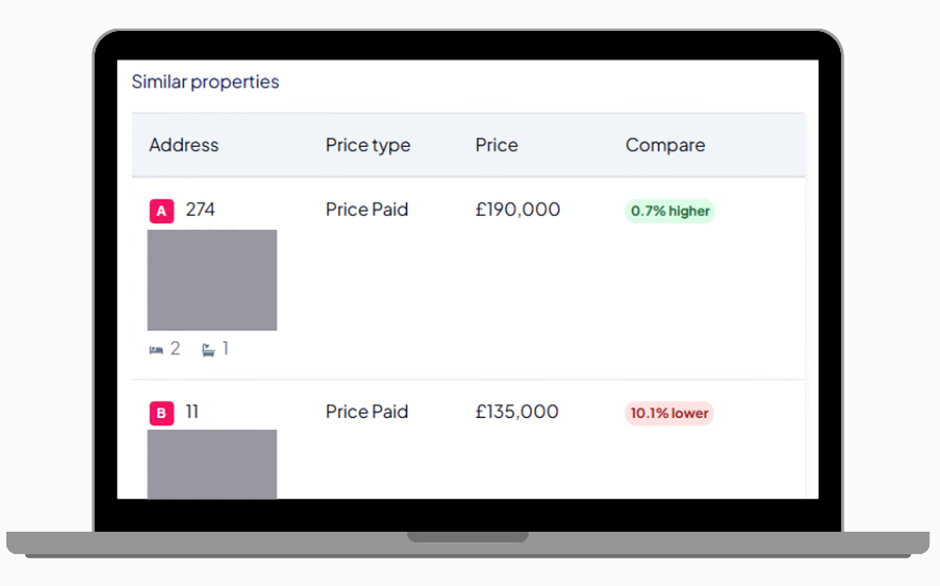Sort by the Price type column header
The height and width of the screenshot is (586, 940).
coord(368,145)
